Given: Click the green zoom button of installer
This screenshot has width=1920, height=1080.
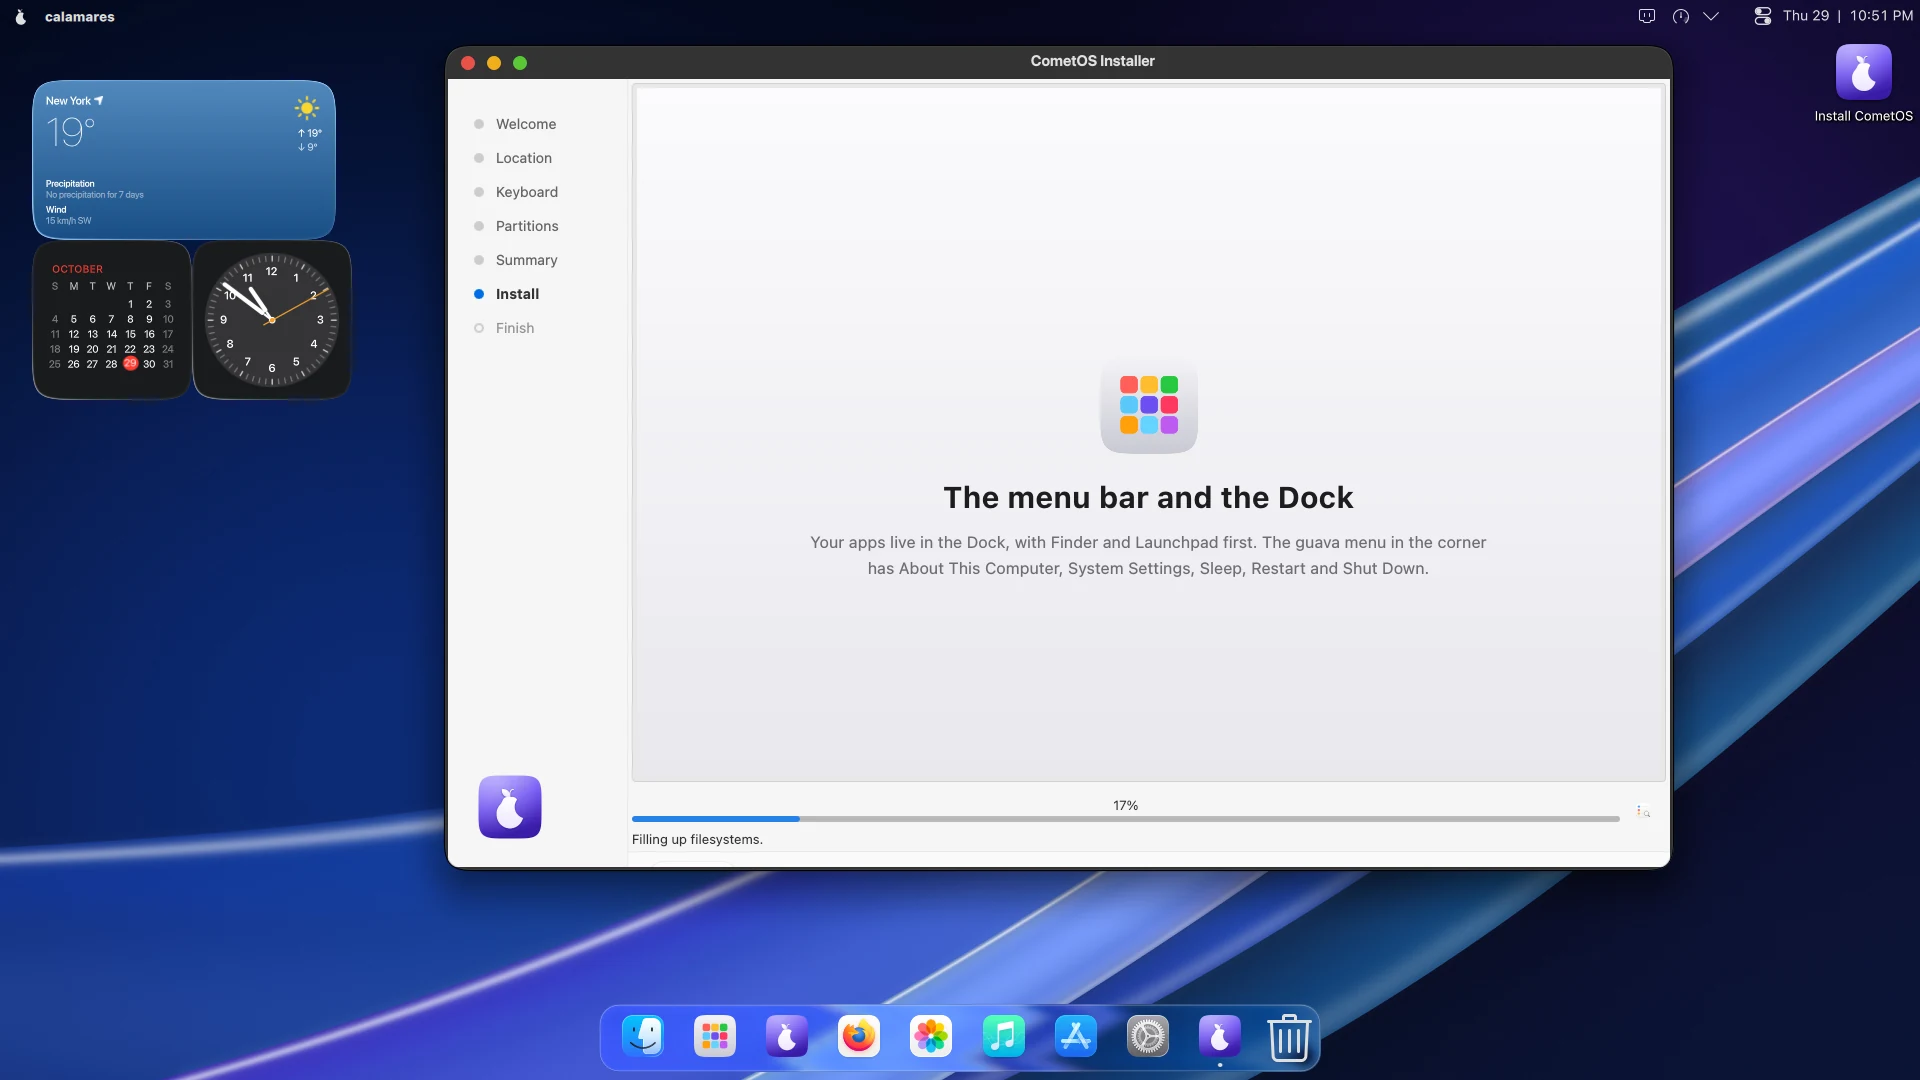Looking at the screenshot, I should point(520,62).
